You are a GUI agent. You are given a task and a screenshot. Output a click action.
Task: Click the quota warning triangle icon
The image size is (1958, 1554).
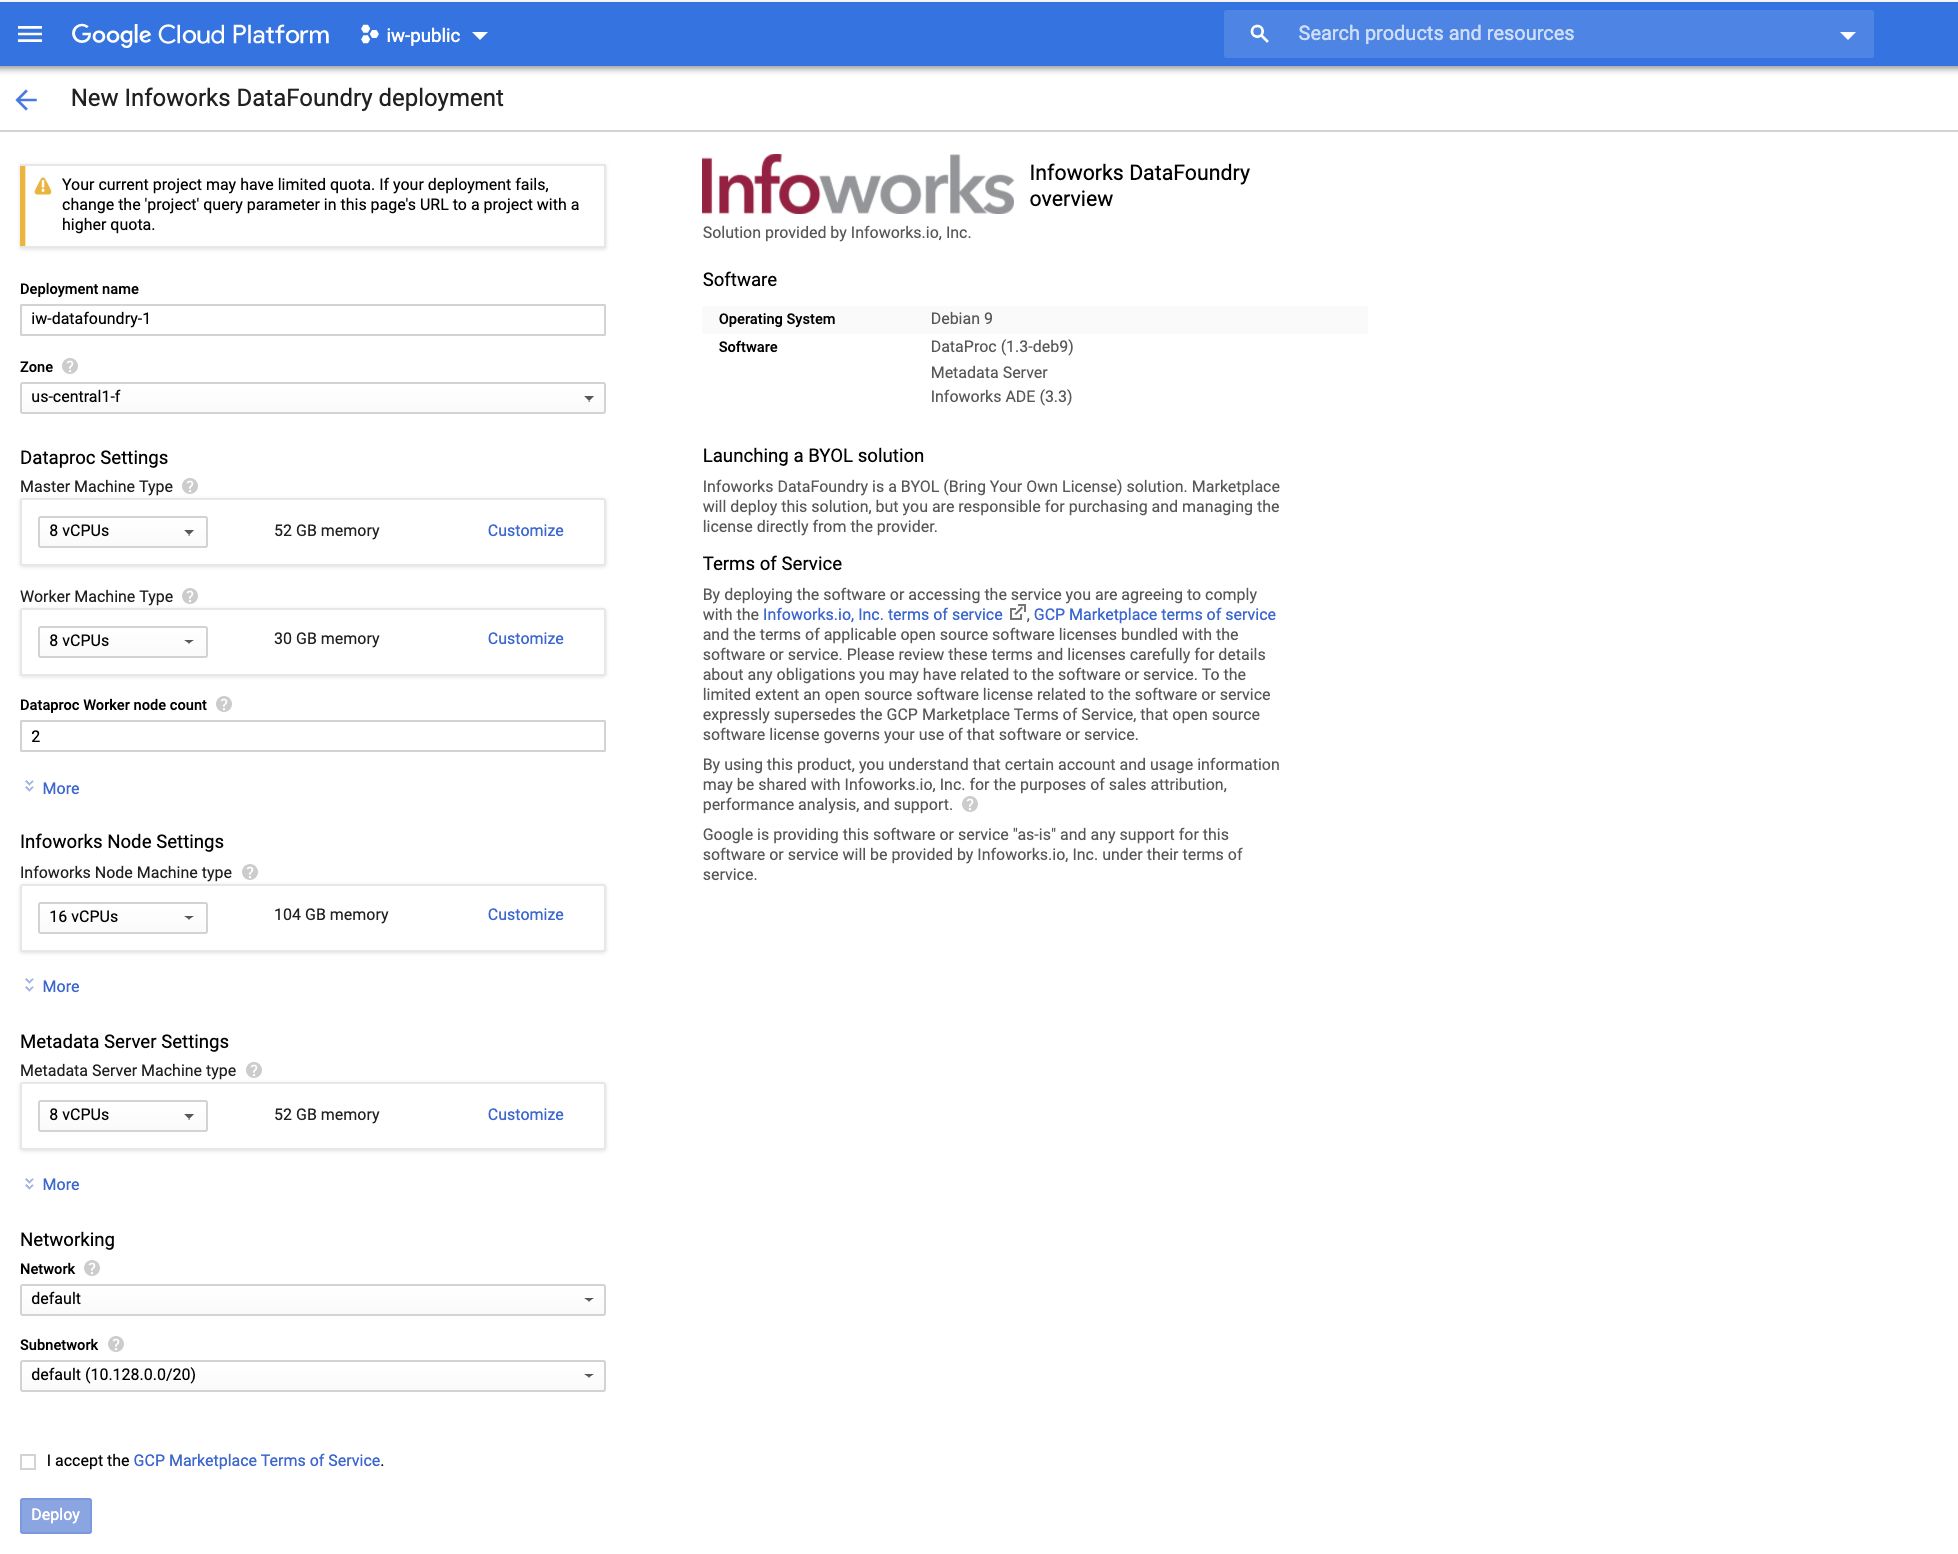[43, 186]
